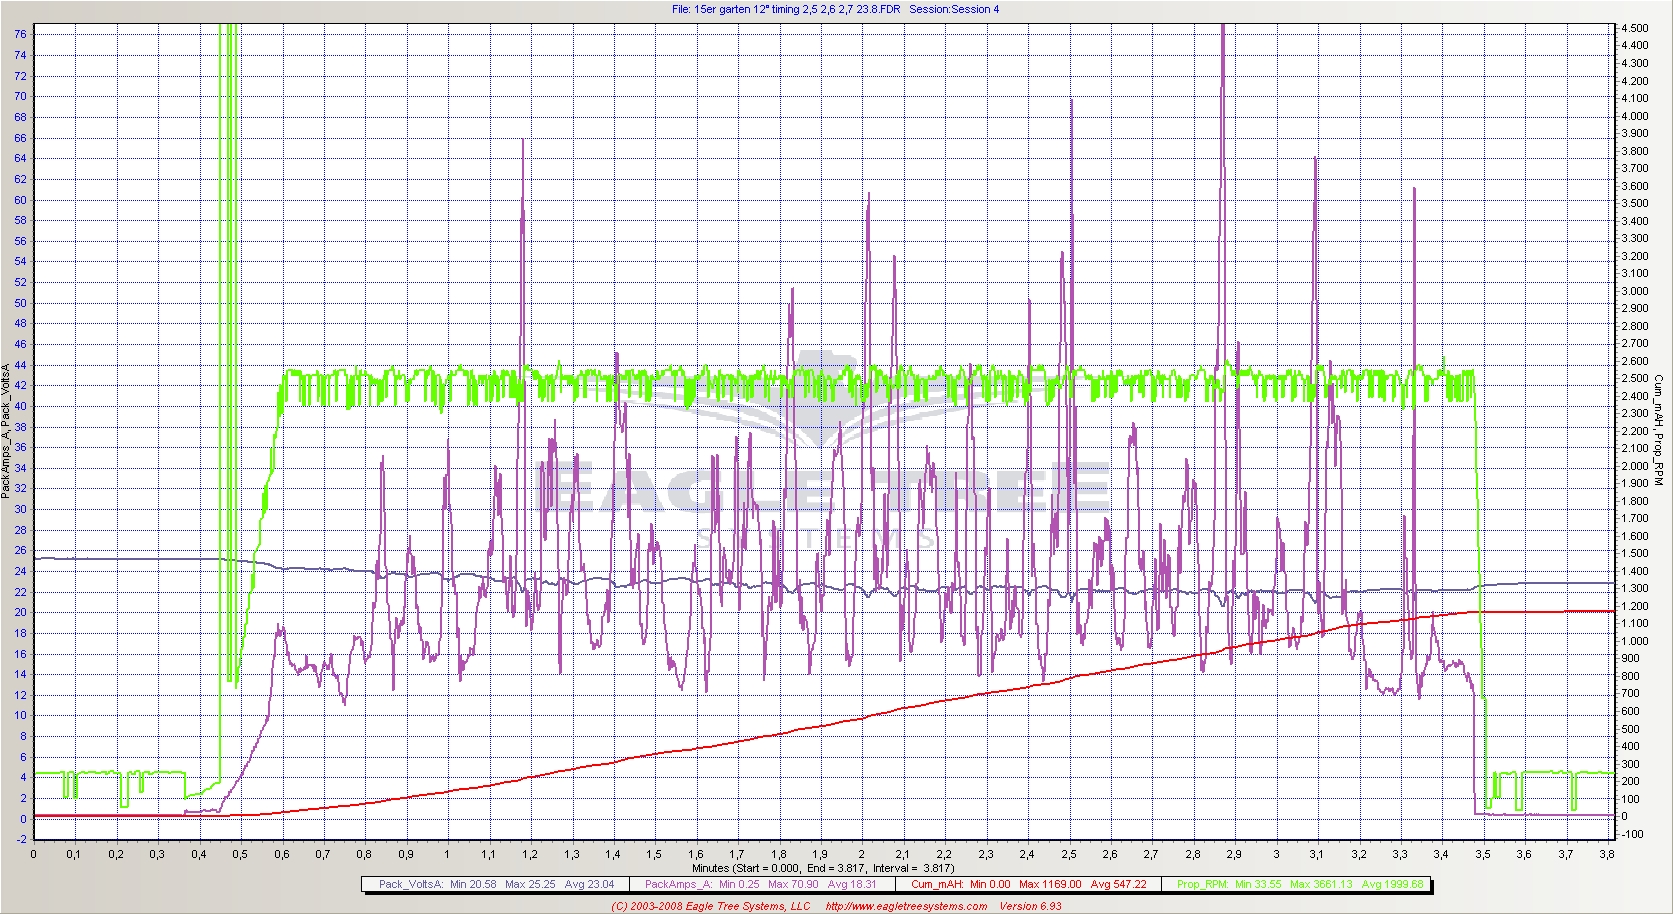Click the 76 value on the left axis

click(21, 34)
